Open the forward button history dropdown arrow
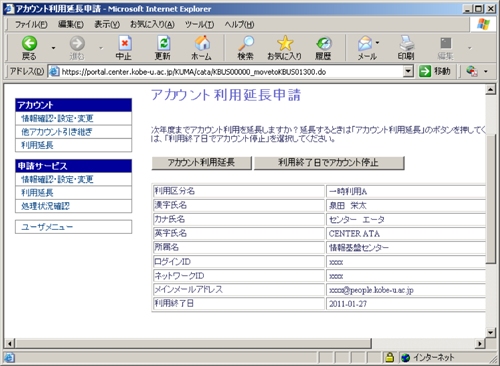Screen dimensions: 500x366 101,48
